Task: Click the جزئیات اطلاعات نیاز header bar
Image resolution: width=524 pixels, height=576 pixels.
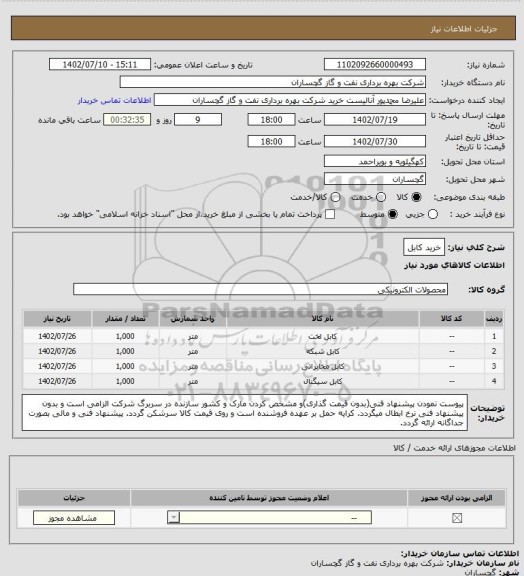Action: 263,28
